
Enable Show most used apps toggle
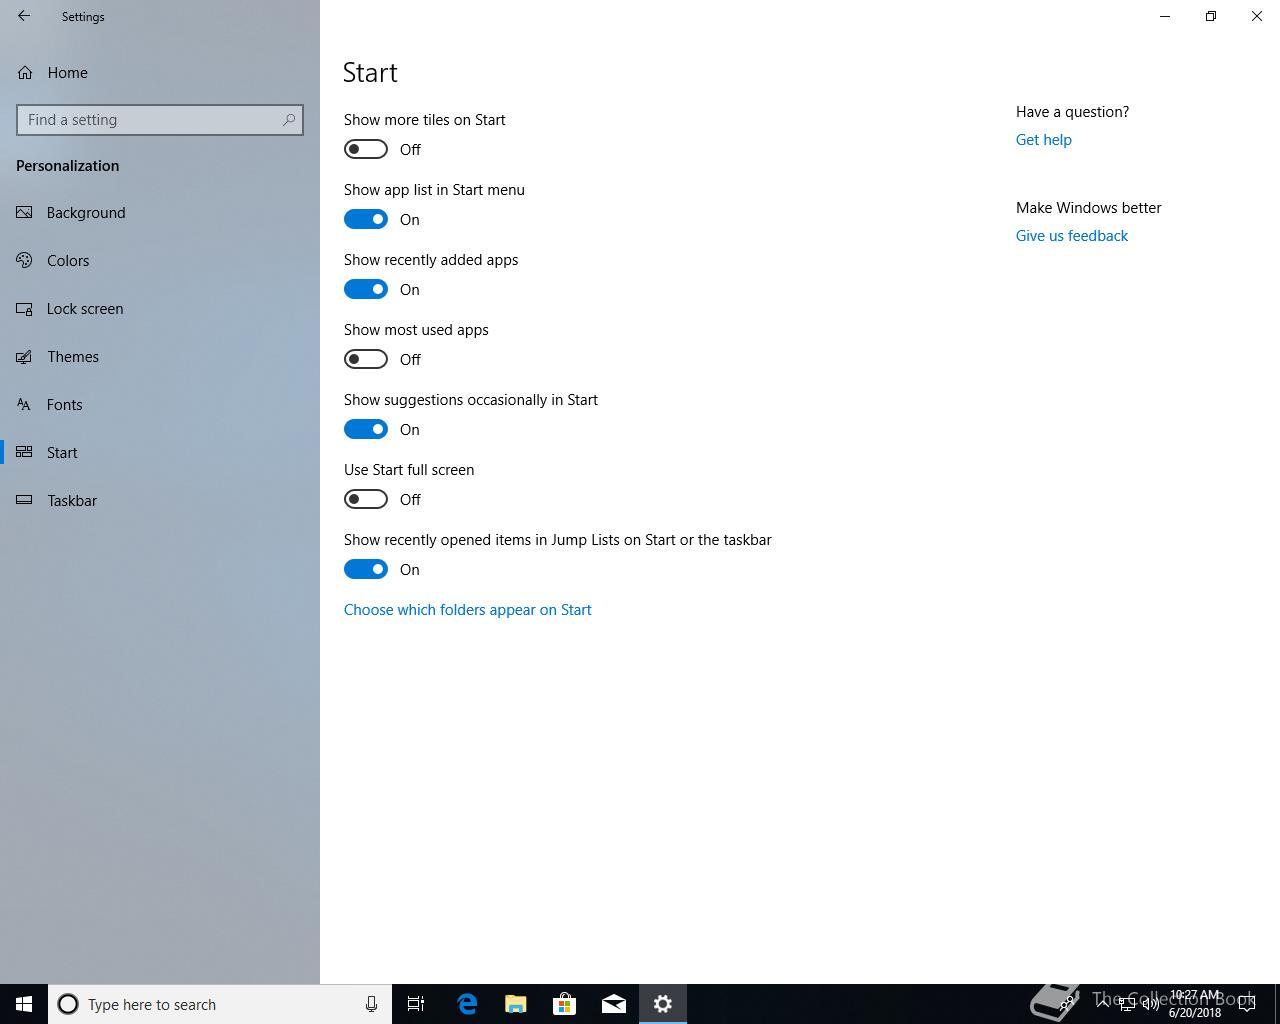coord(366,359)
